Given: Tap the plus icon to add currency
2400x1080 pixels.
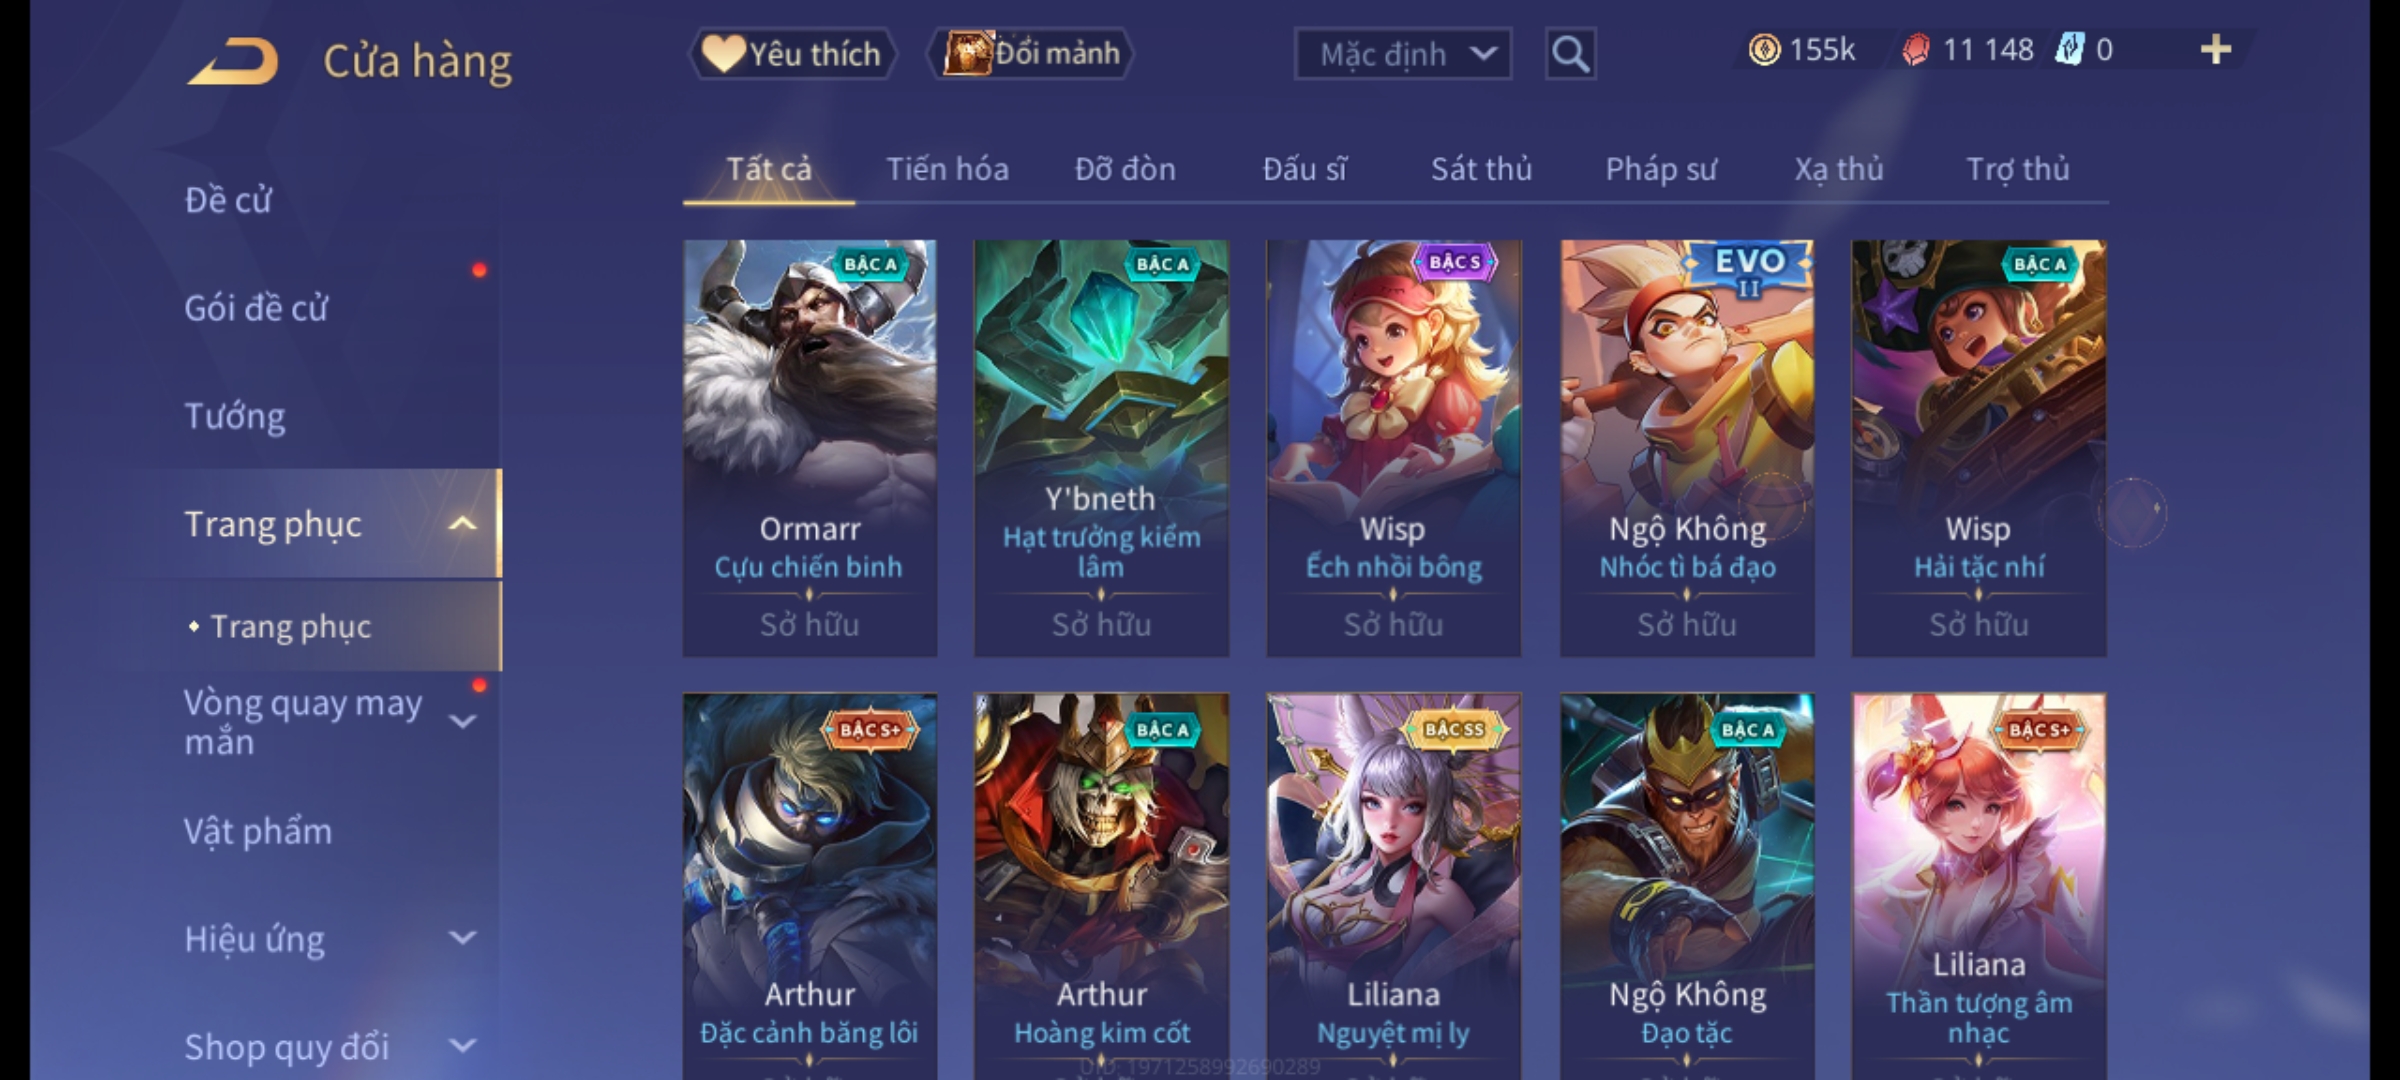Looking at the screenshot, I should pos(2216,50).
